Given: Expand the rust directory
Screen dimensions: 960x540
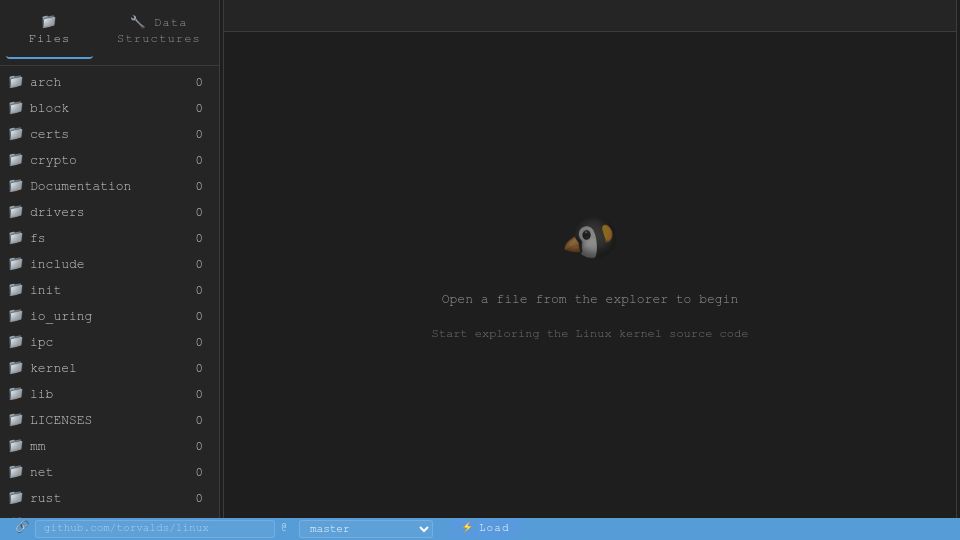Looking at the screenshot, I should coord(110,498).
